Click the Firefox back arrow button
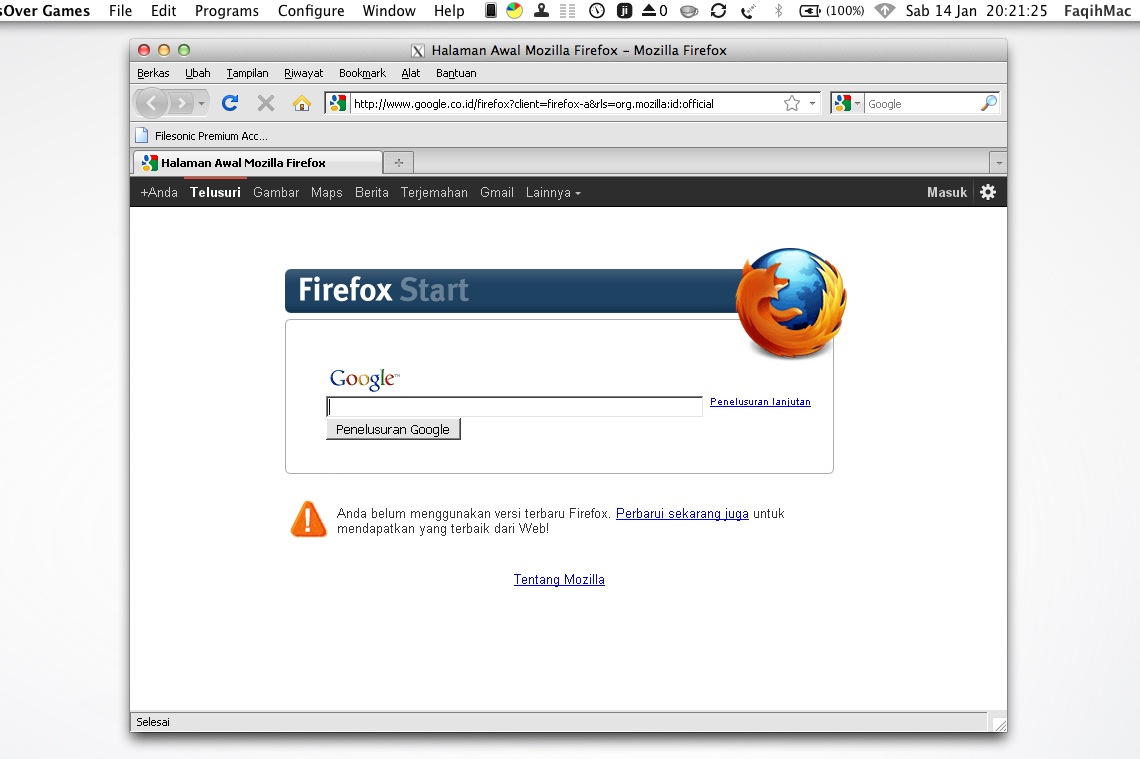This screenshot has height=759, width=1140. pos(152,103)
